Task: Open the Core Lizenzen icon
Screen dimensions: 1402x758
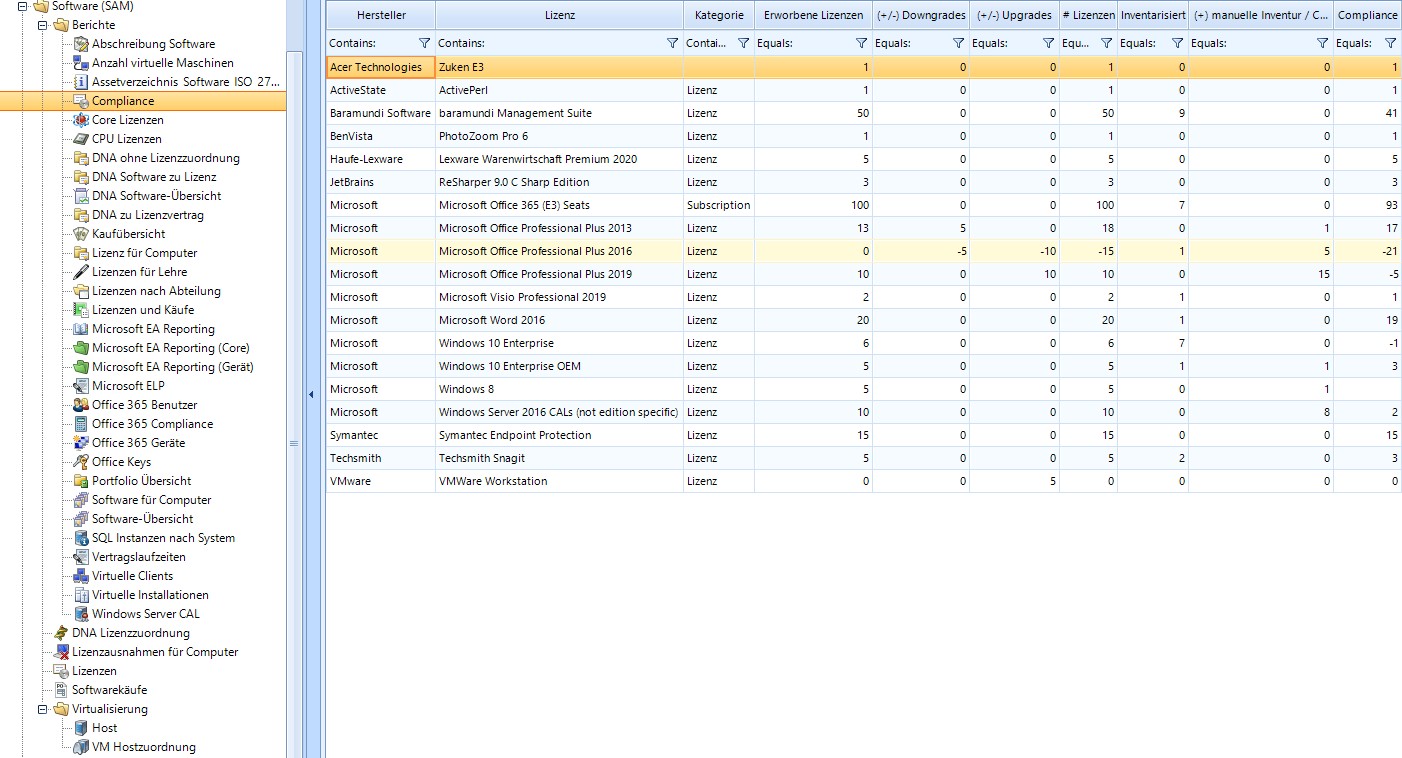Action: [81, 120]
